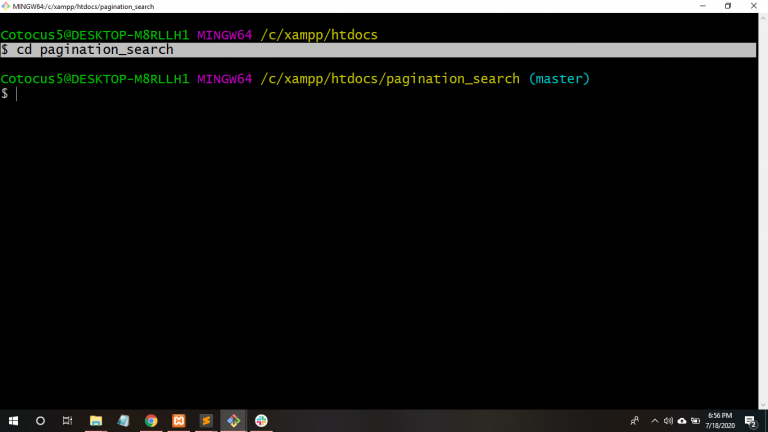
Task: Open the Windows Start menu
Action: (x=13, y=421)
